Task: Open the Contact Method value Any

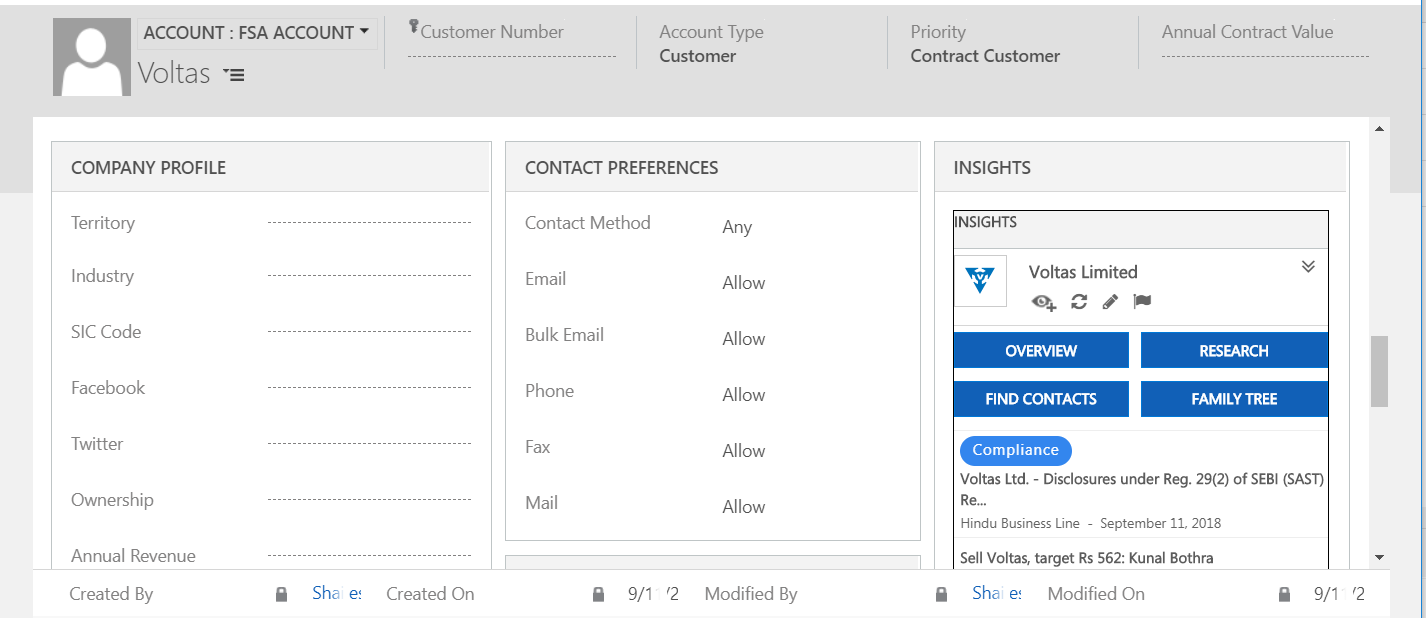Action: pyautogui.click(x=737, y=227)
